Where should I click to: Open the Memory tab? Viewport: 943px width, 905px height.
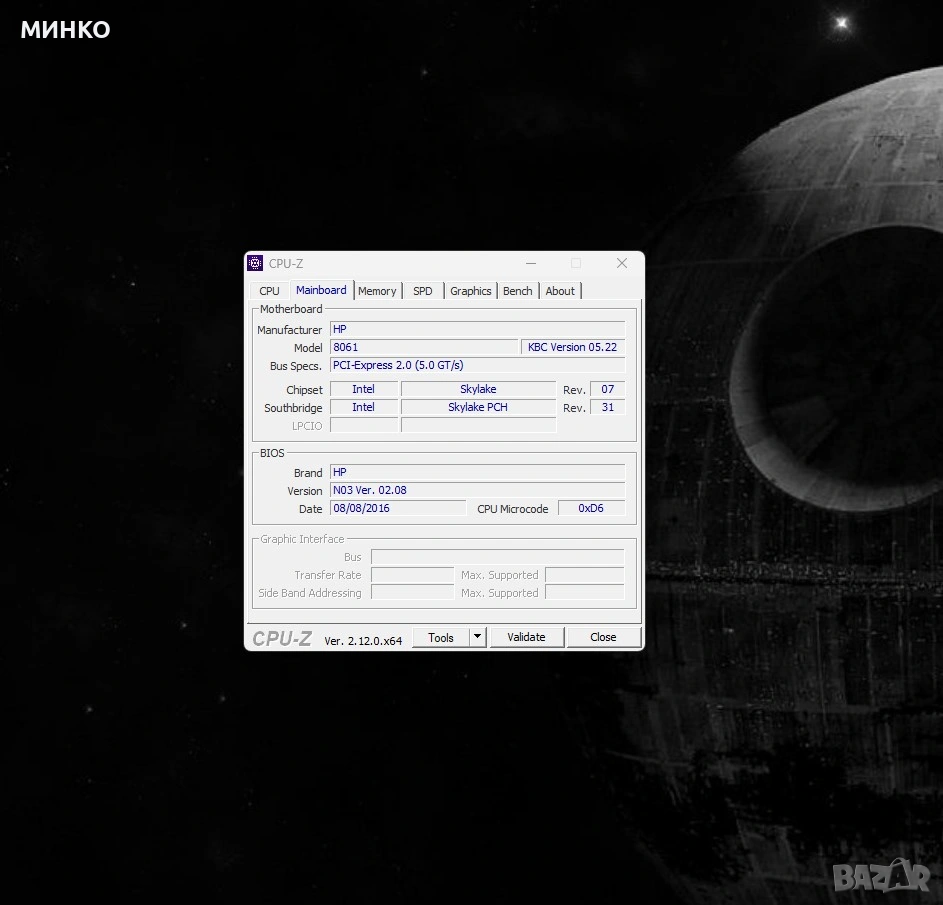tap(377, 291)
